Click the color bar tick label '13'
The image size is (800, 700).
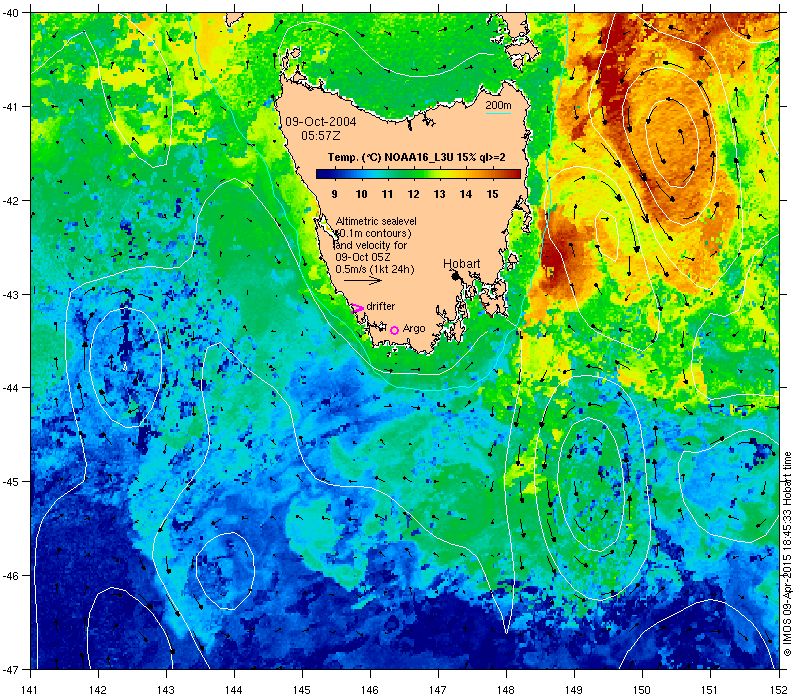[x=439, y=194]
